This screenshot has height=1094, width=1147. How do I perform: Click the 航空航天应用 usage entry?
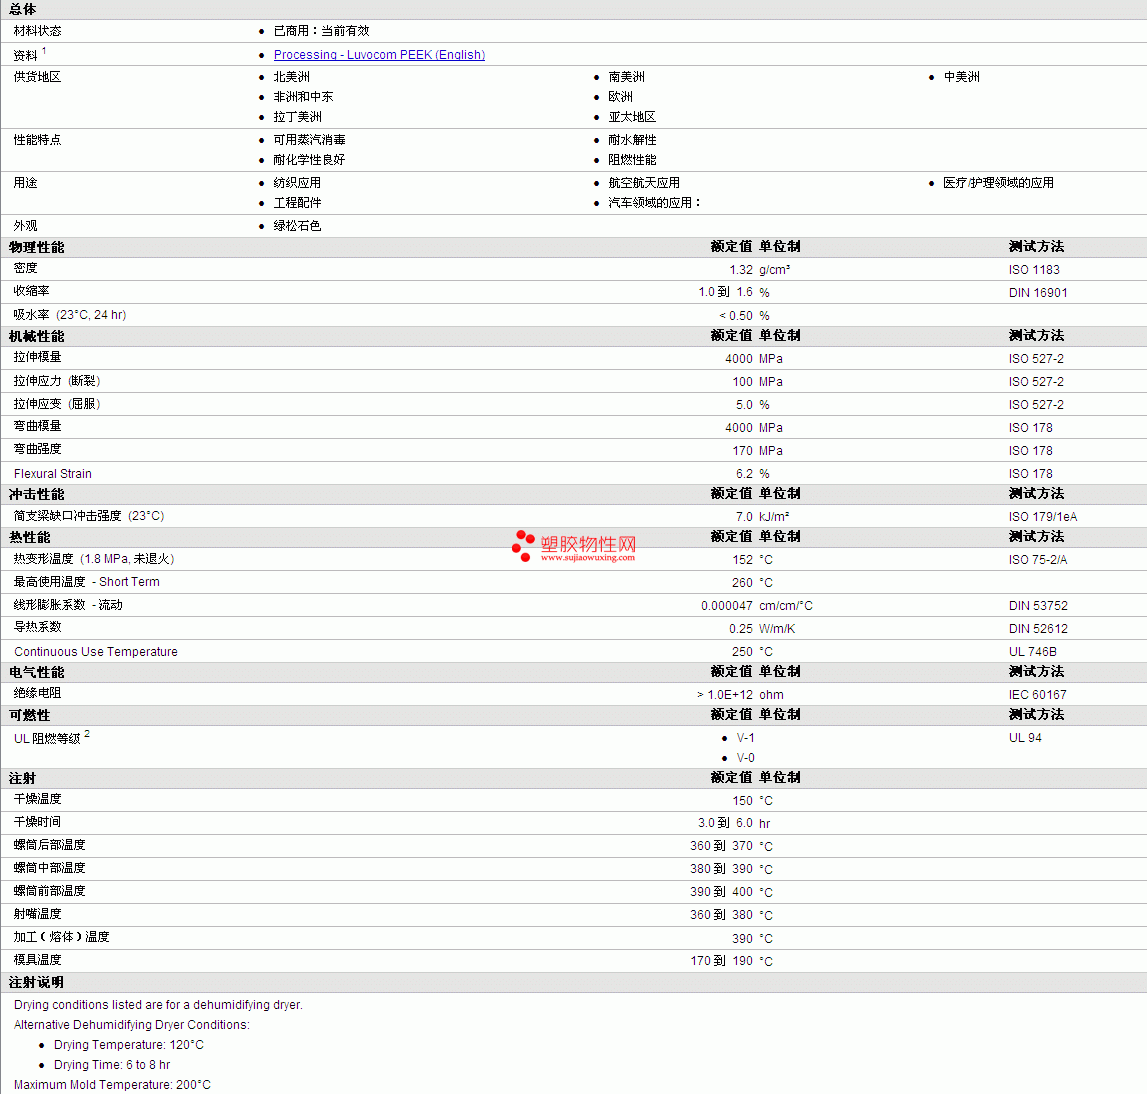coord(644,183)
